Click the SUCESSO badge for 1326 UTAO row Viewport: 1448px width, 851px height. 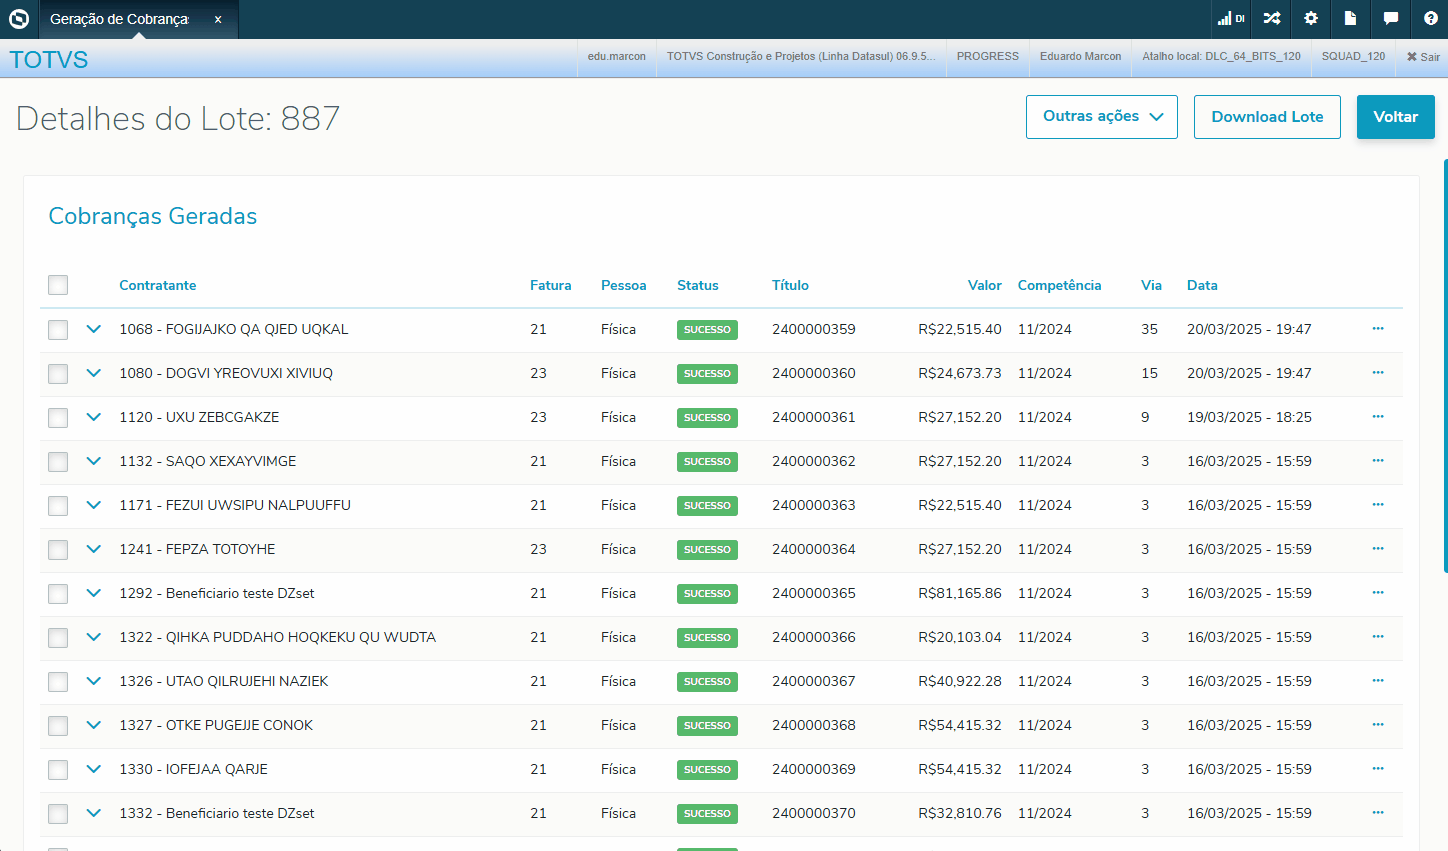tap(707, 682)
